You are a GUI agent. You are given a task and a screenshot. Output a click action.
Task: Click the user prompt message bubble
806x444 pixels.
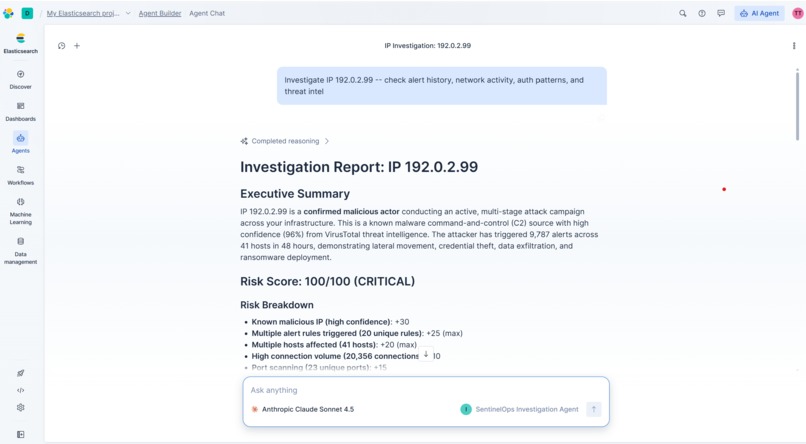click(442, 86)
